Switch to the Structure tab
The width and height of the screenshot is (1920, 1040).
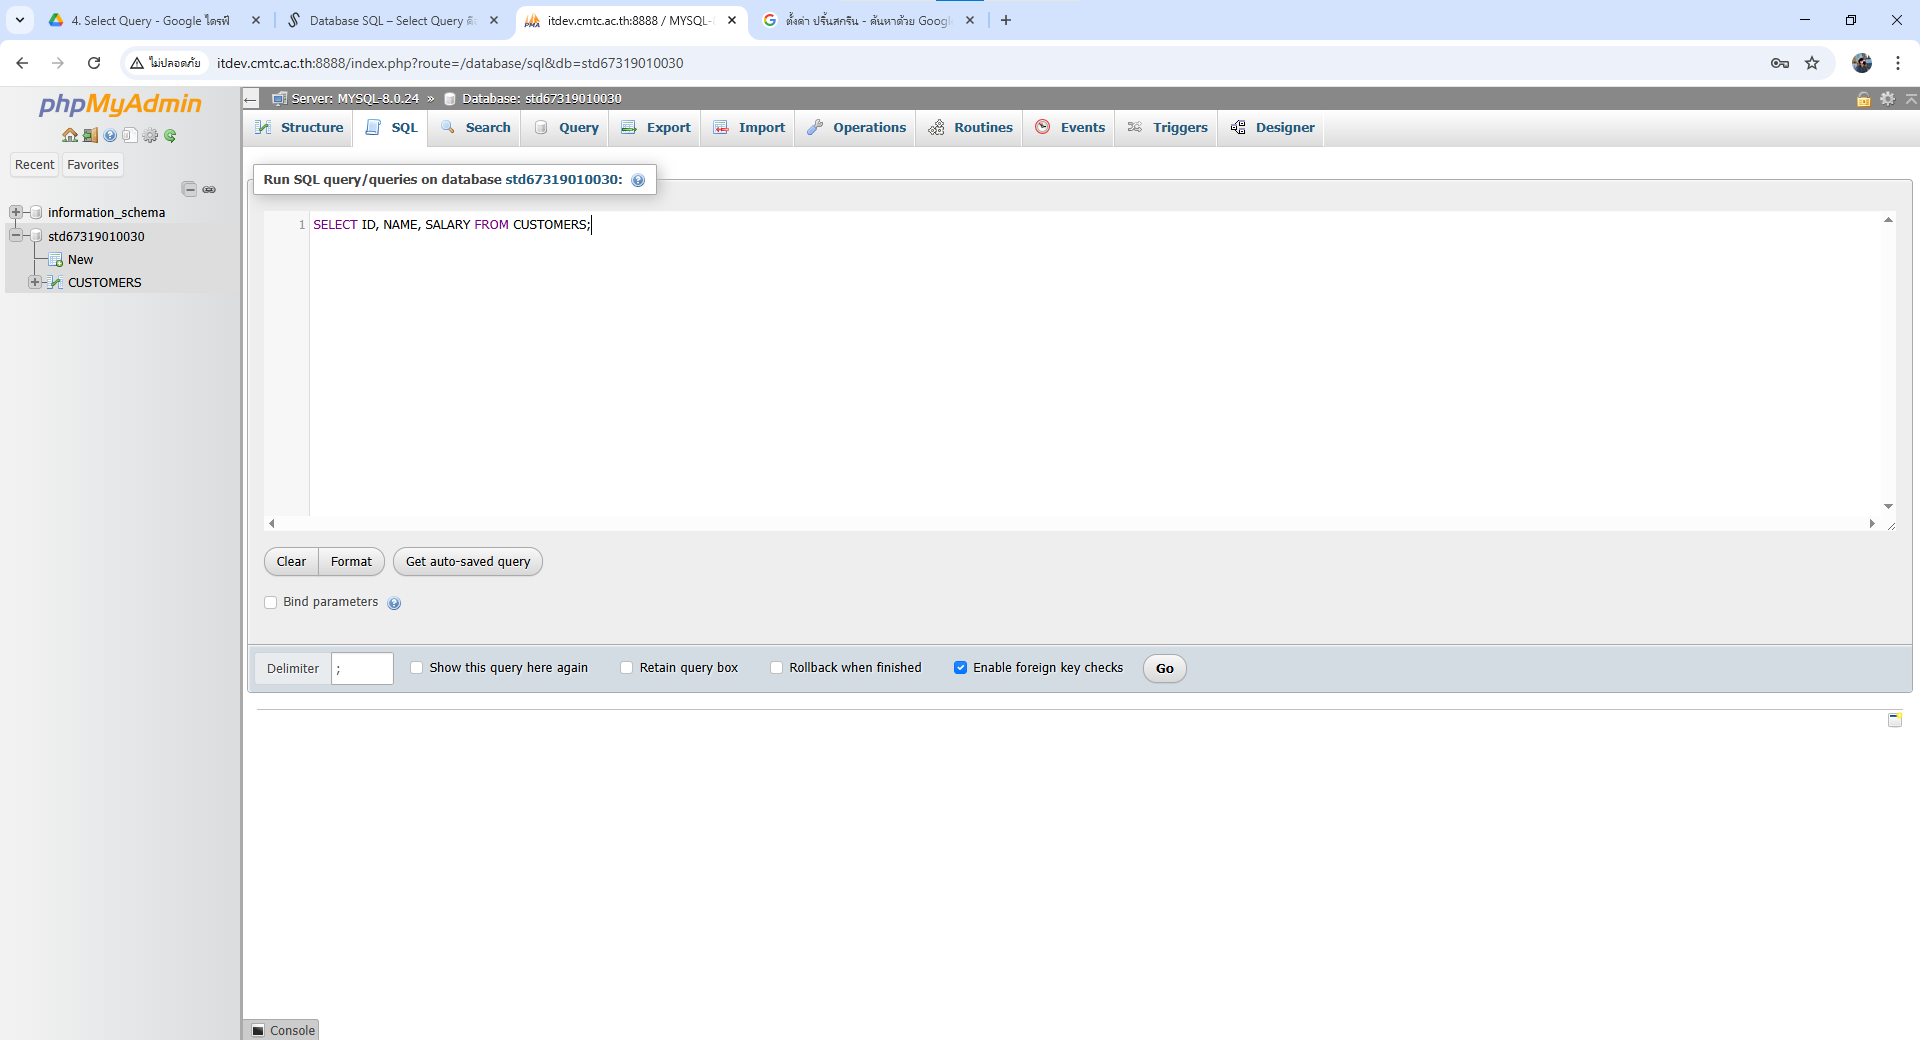[x=299, y=128]
